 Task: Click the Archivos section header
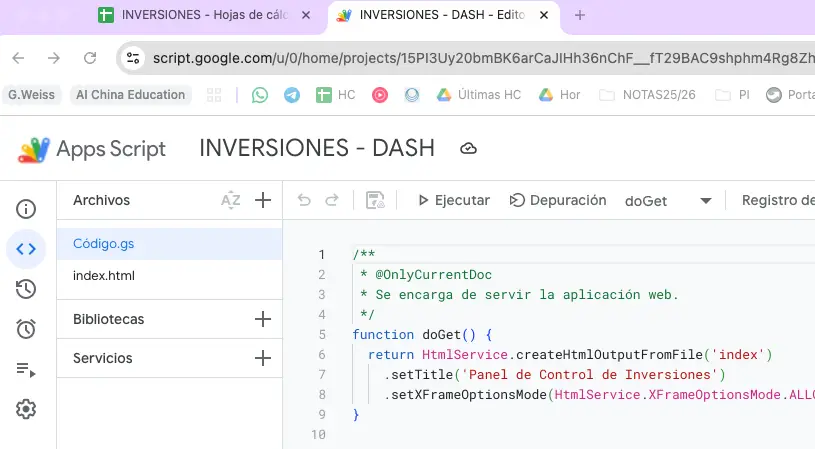pos(101,200)
